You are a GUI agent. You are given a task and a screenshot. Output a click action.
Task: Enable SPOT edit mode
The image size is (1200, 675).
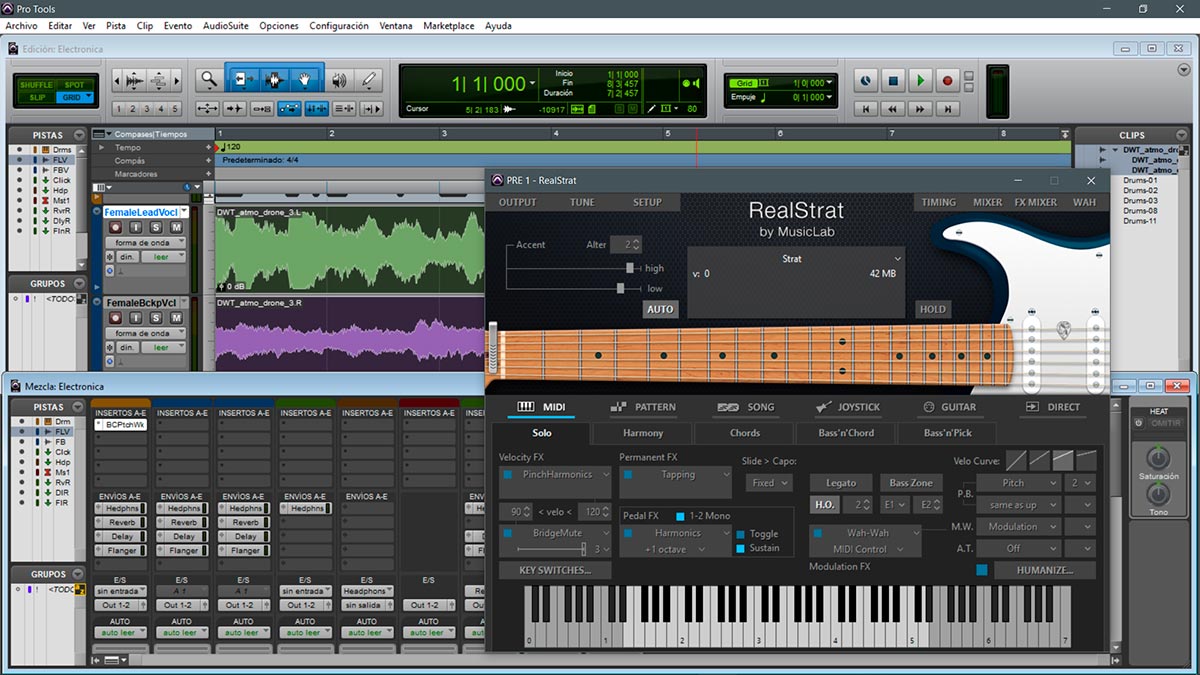[x=74, y=85]
